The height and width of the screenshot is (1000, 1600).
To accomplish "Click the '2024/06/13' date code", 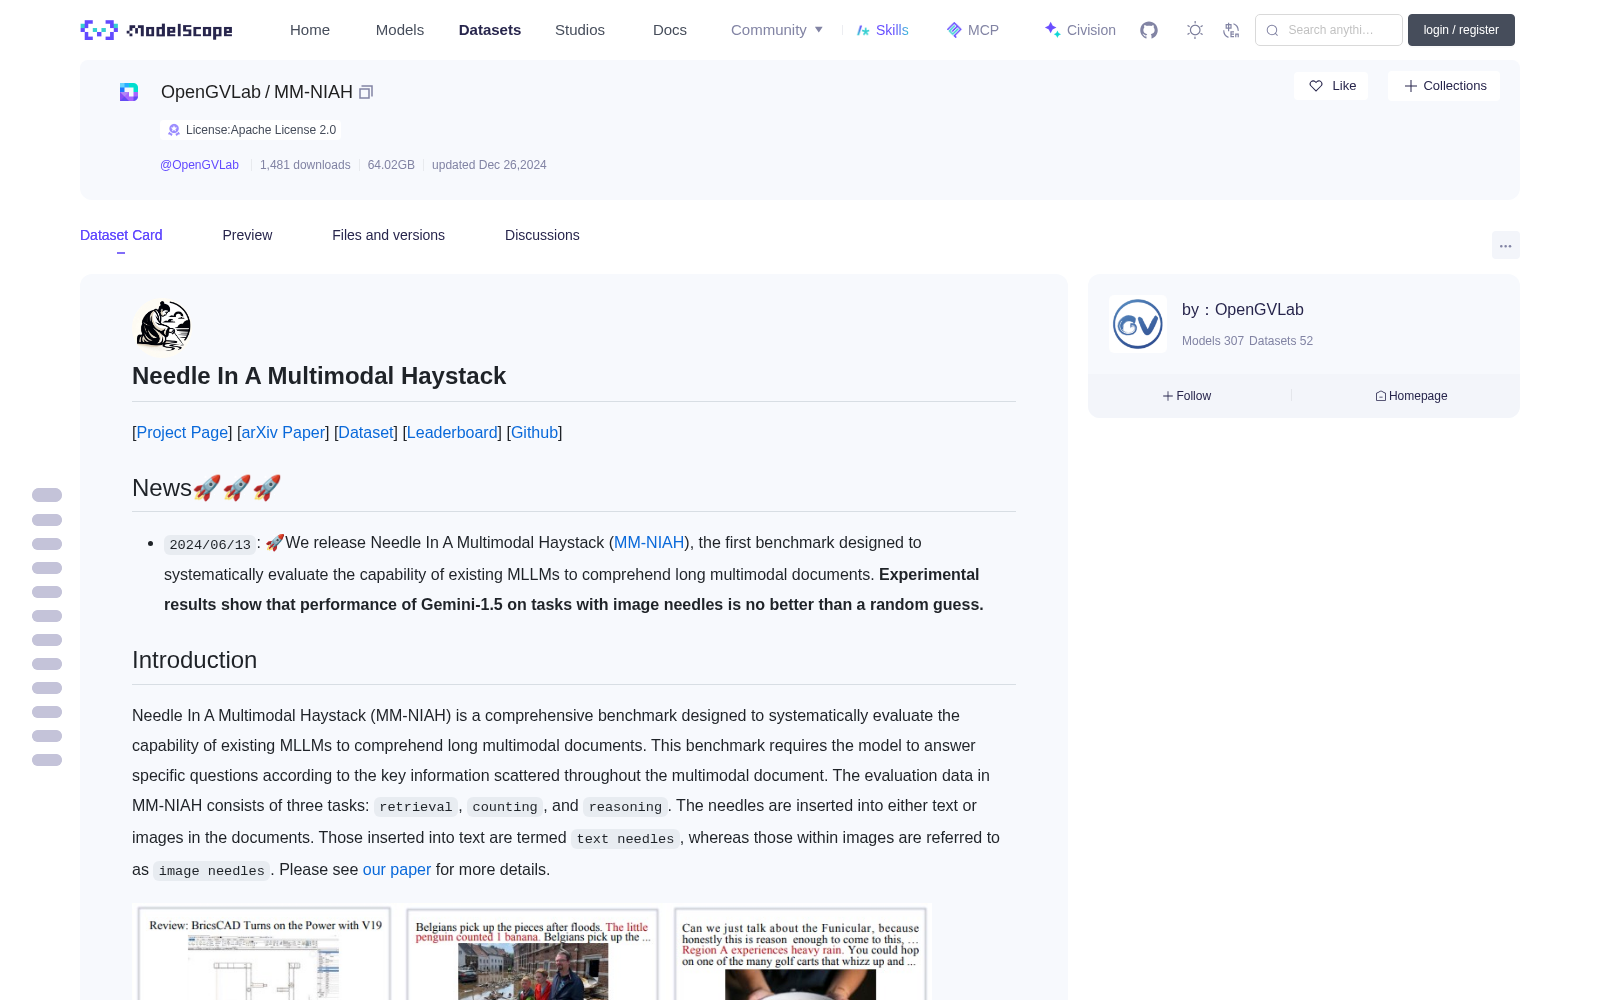I will [x=210, y=544].
